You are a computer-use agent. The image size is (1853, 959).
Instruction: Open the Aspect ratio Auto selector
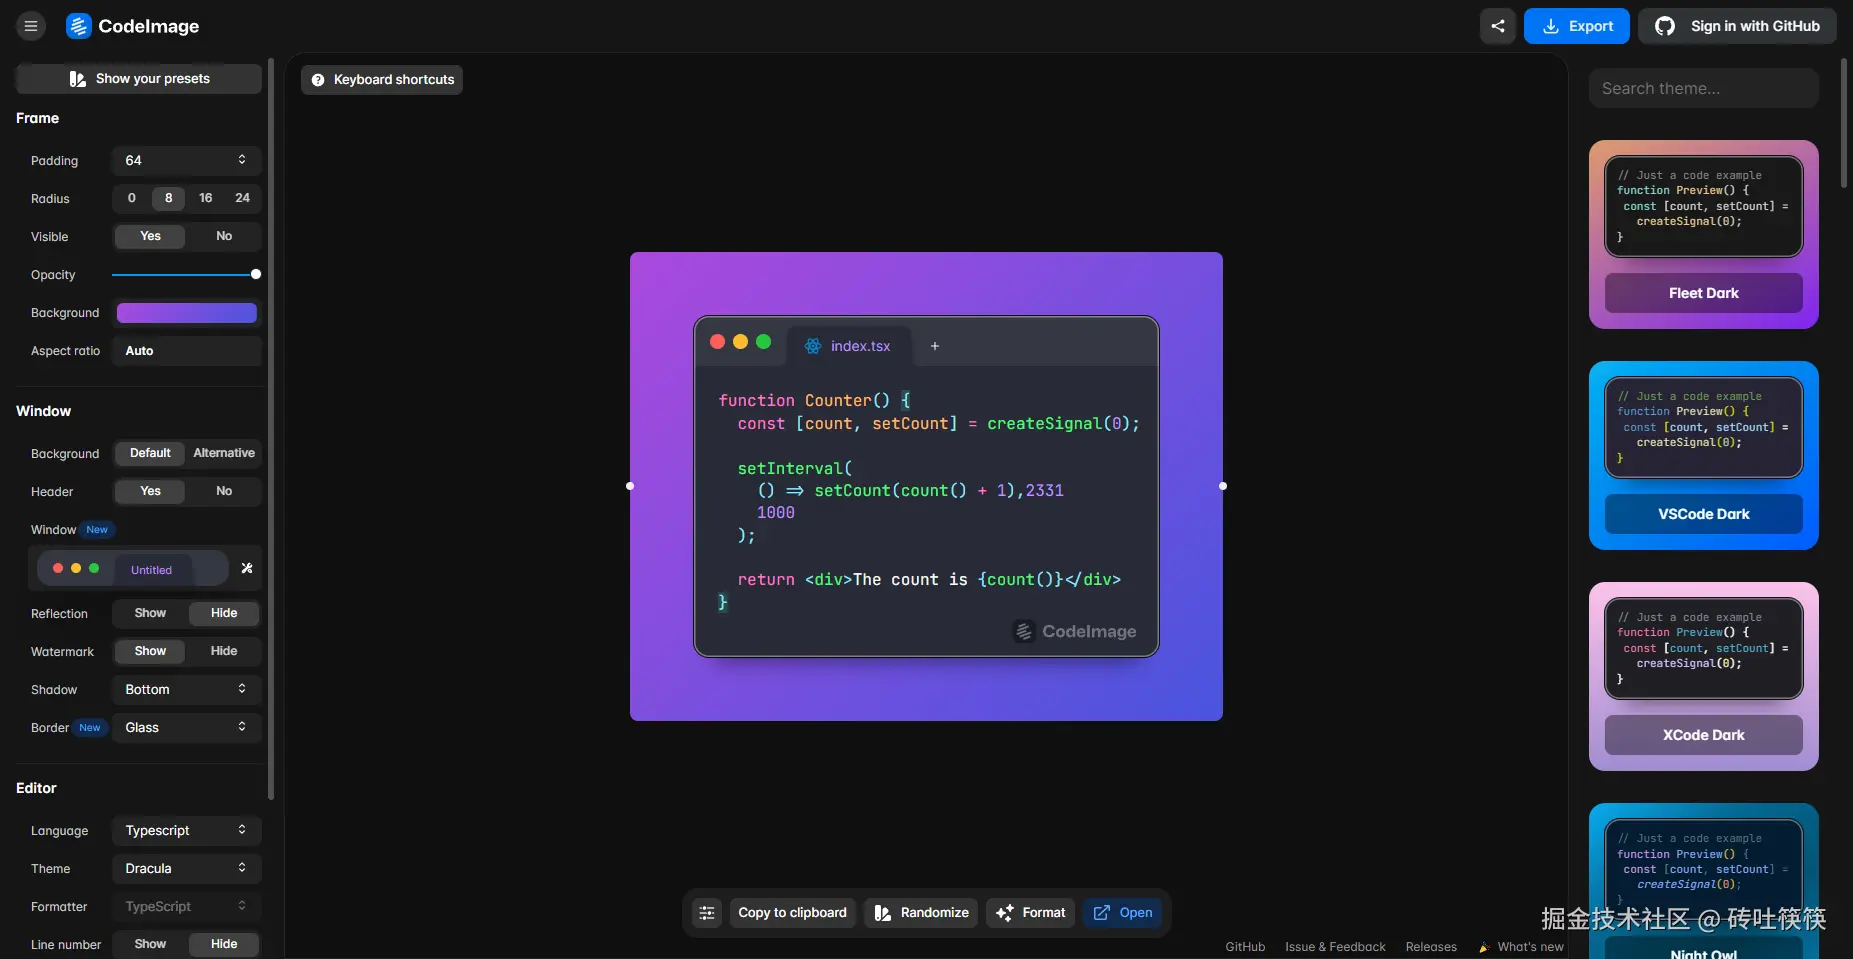[x=186, y=351]
